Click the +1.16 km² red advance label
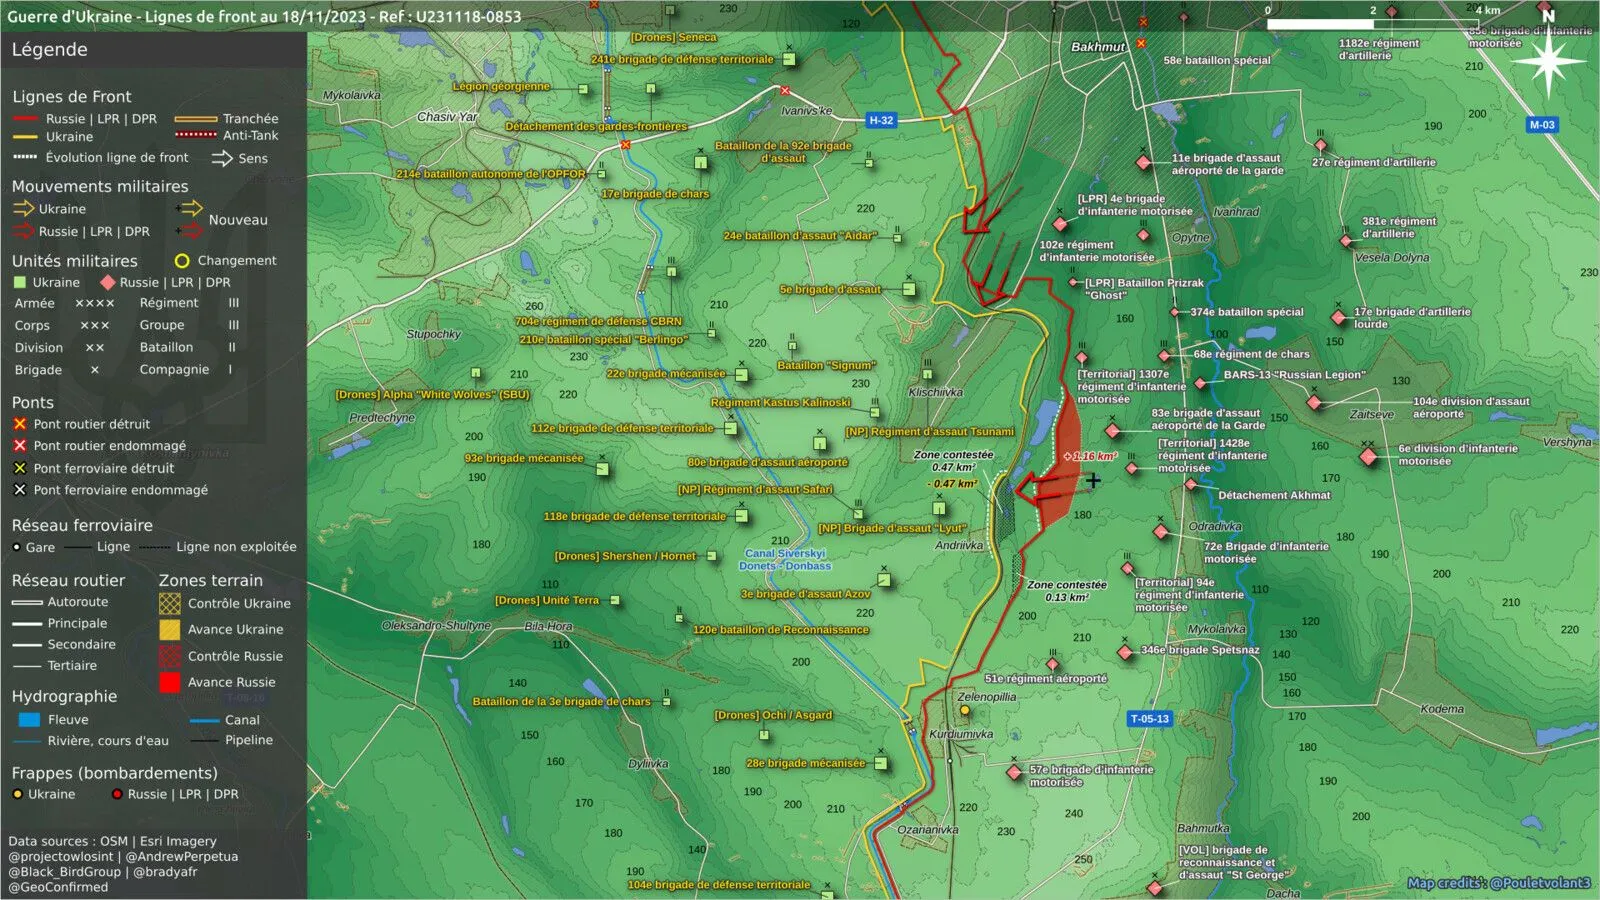Image resolution: width=1600 pixels, height=900 pixels. [x=1090, y=456]
